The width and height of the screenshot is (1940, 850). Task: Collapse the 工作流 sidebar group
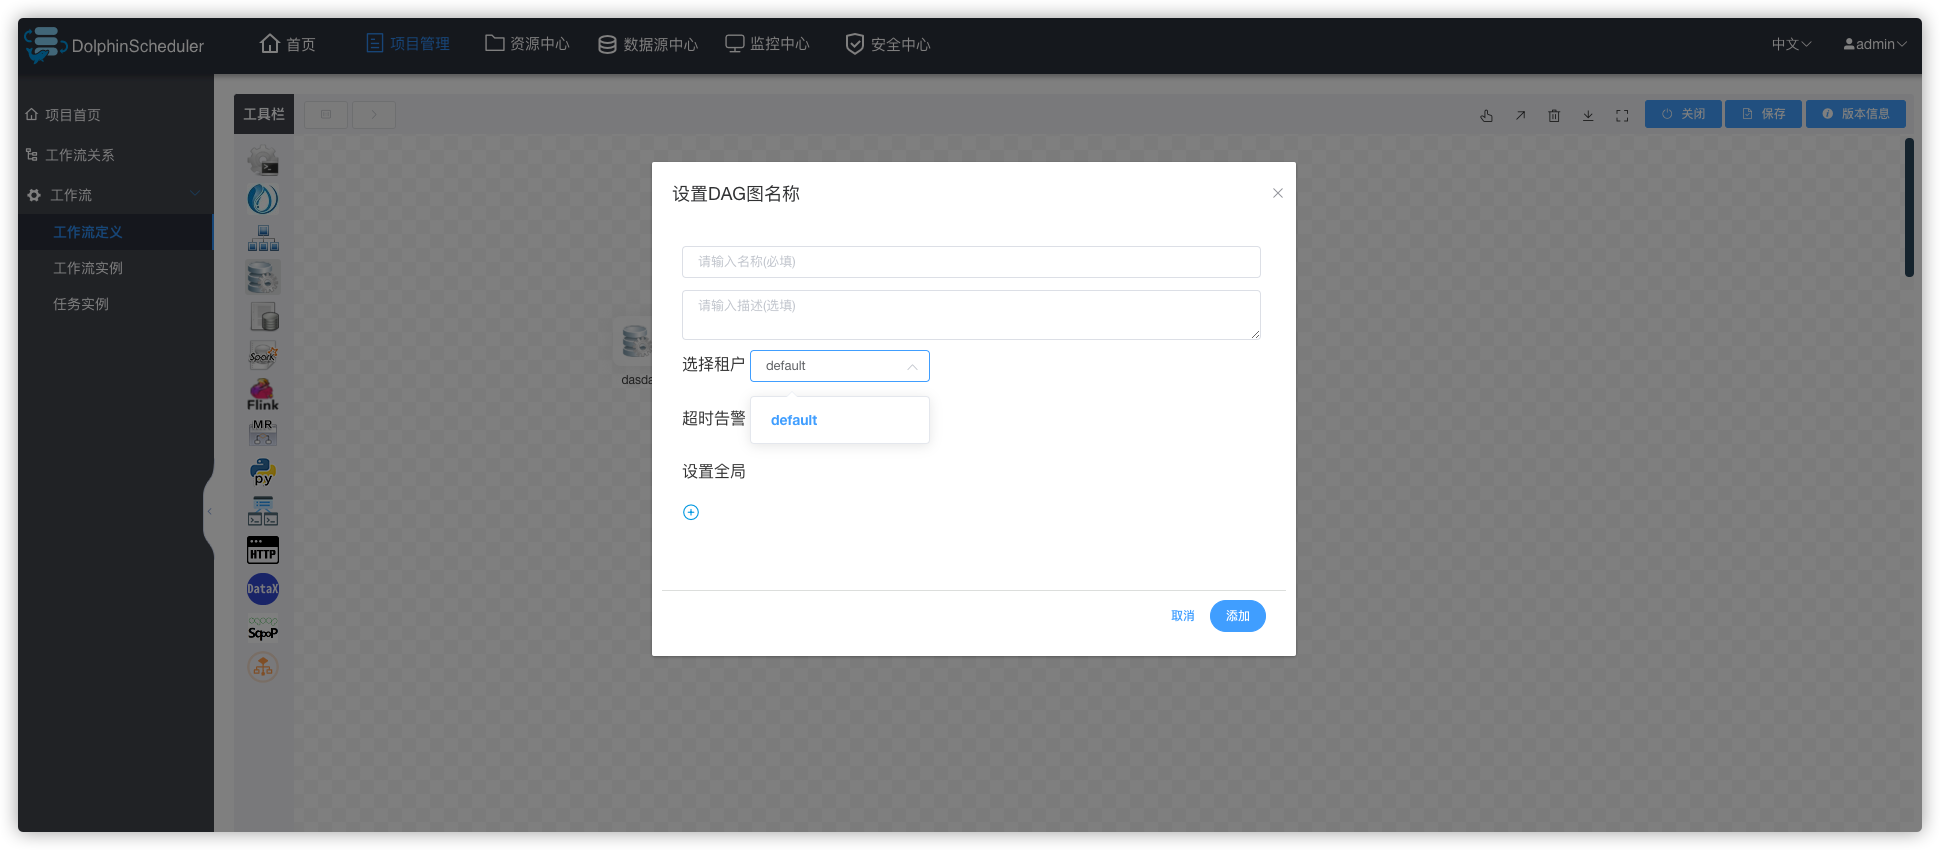(115, 195)
